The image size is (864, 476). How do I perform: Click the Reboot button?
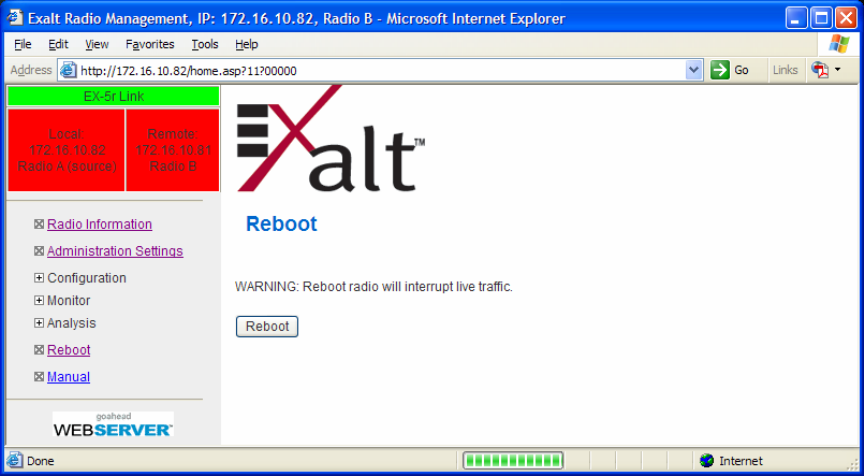[x=267, y=326]
